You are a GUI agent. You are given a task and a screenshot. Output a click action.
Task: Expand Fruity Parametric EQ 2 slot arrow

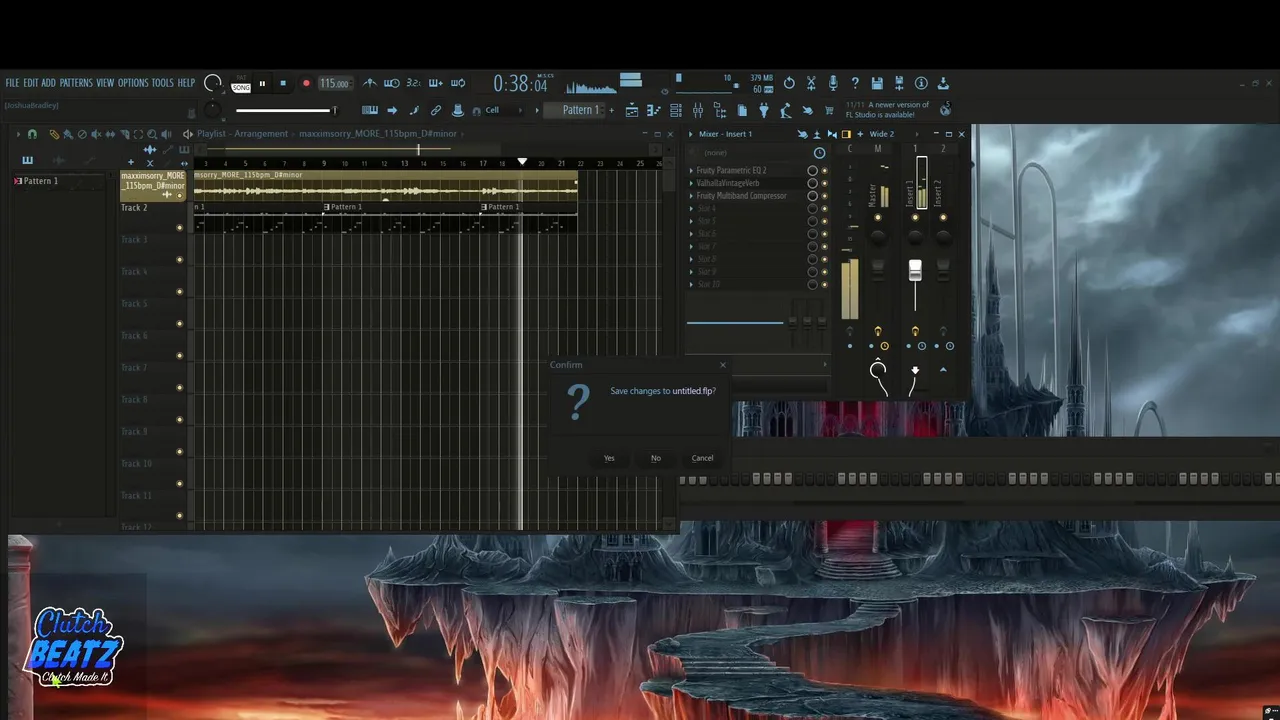(x=691, y=171)
